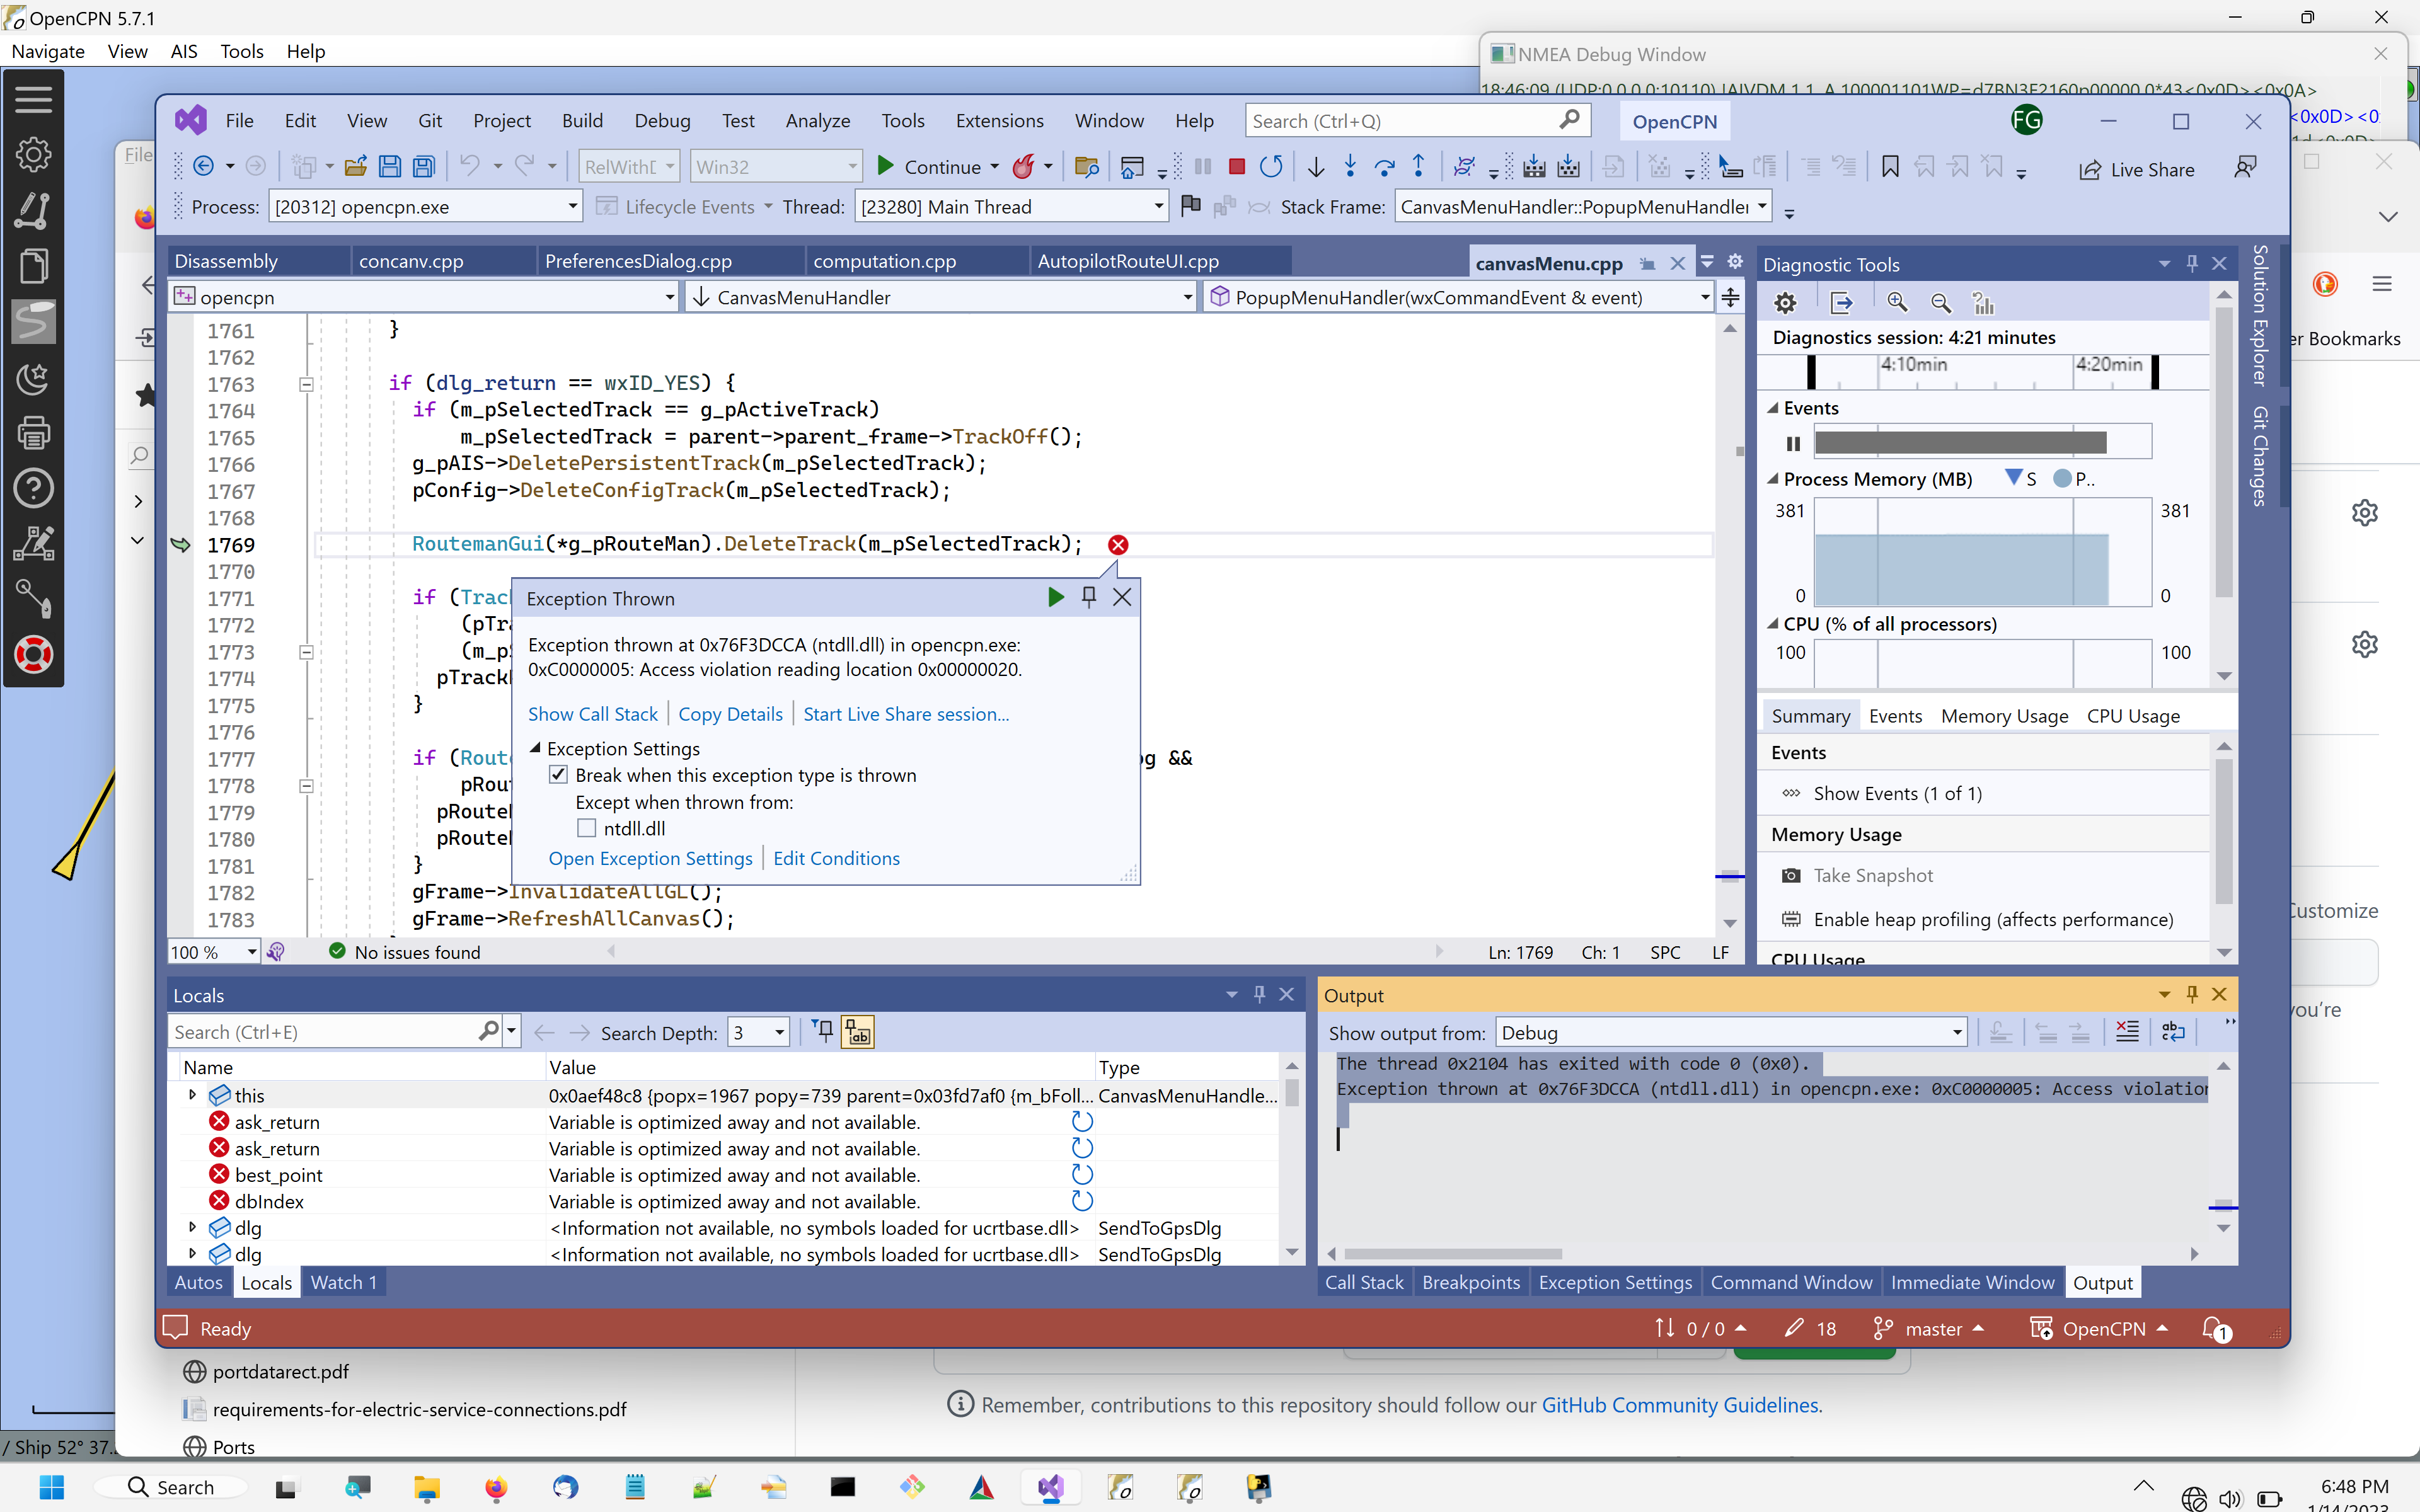Expand the this variable in Locals

pyautogui.click(x=192, y=1095)
